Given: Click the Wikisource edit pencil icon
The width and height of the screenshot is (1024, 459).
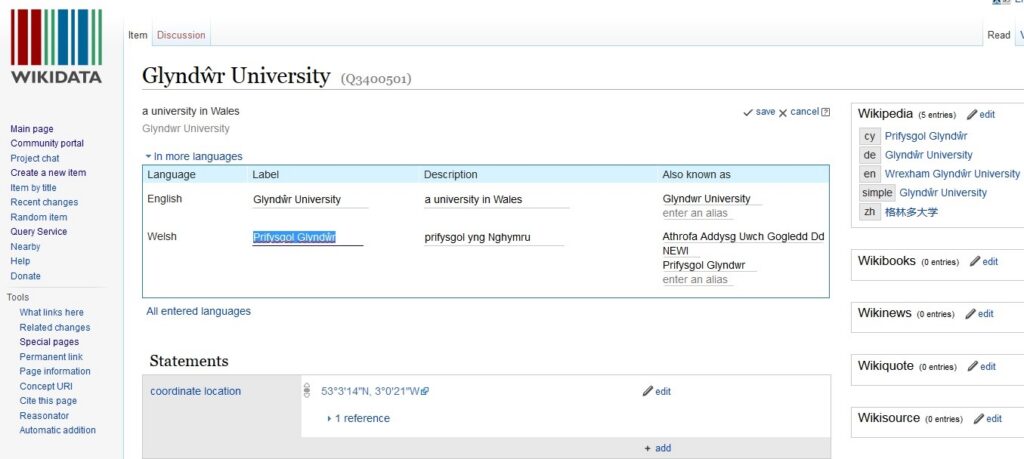Looking at the screenshot, I should pos(978,419).
